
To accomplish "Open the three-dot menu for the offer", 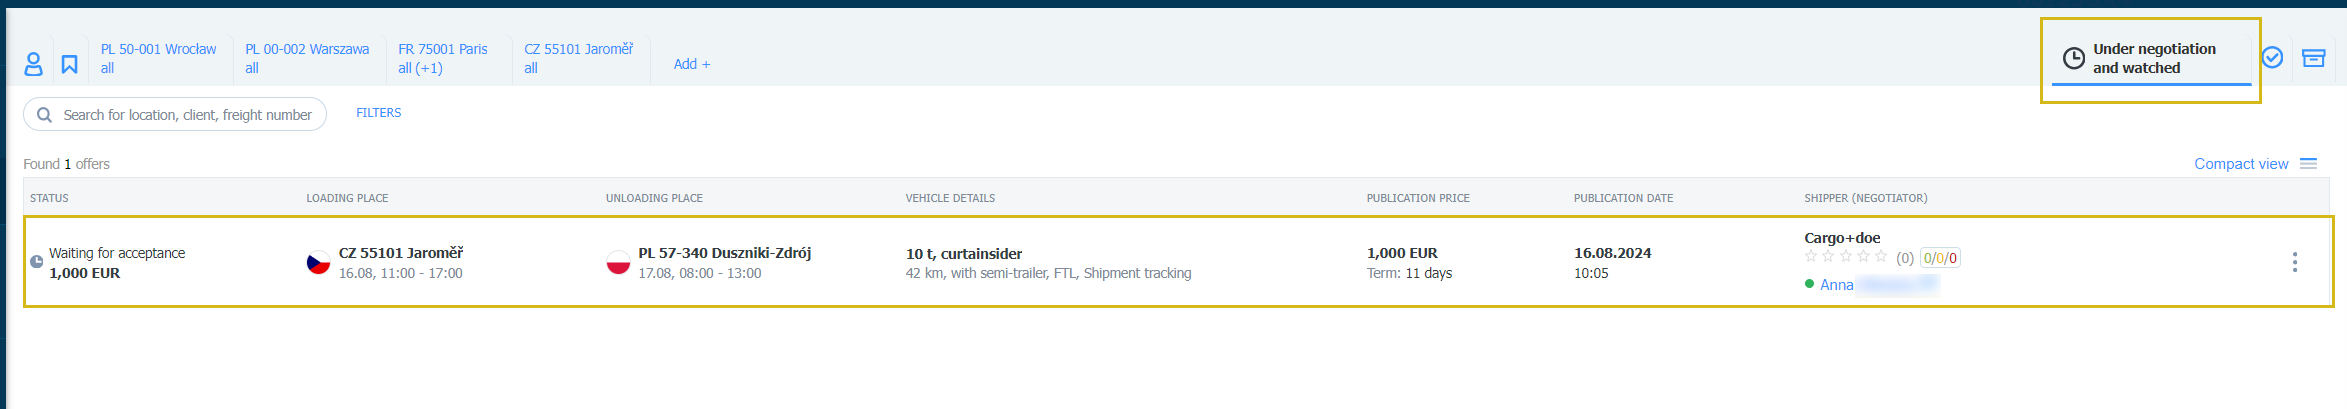I will [x=2294, y=262].
